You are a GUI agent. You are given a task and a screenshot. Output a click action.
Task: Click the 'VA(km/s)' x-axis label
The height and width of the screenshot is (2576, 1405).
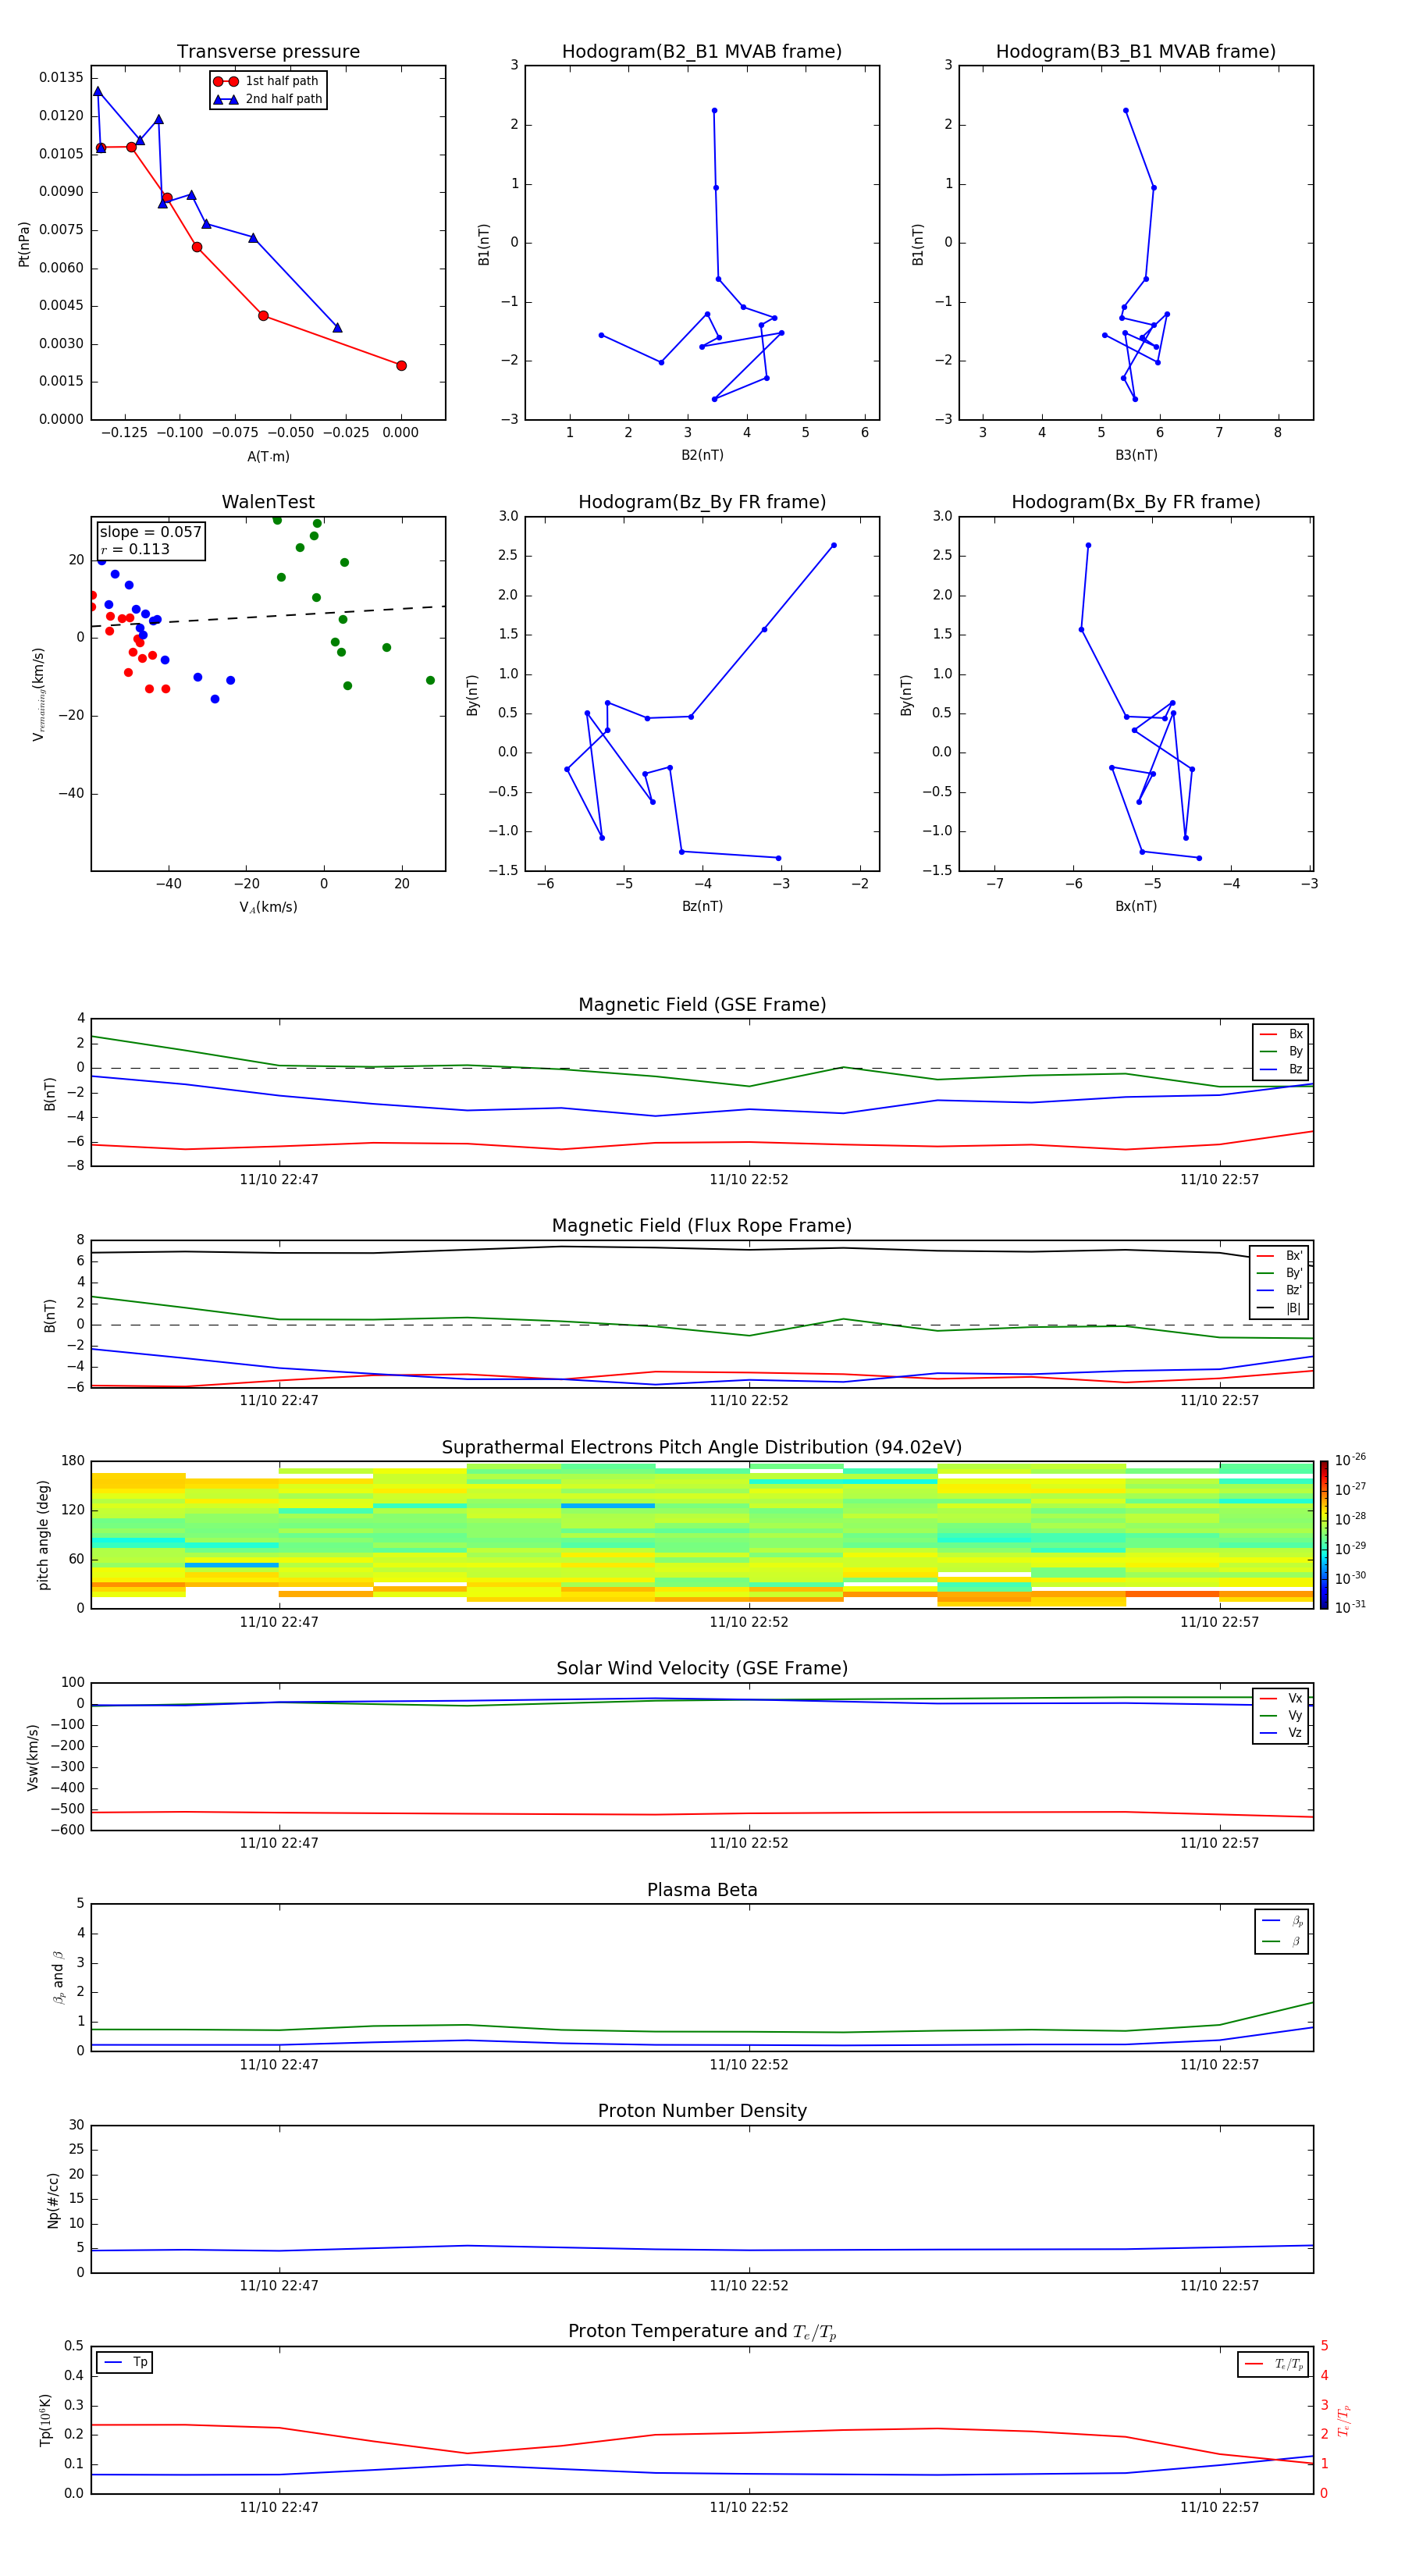point(268,908)
